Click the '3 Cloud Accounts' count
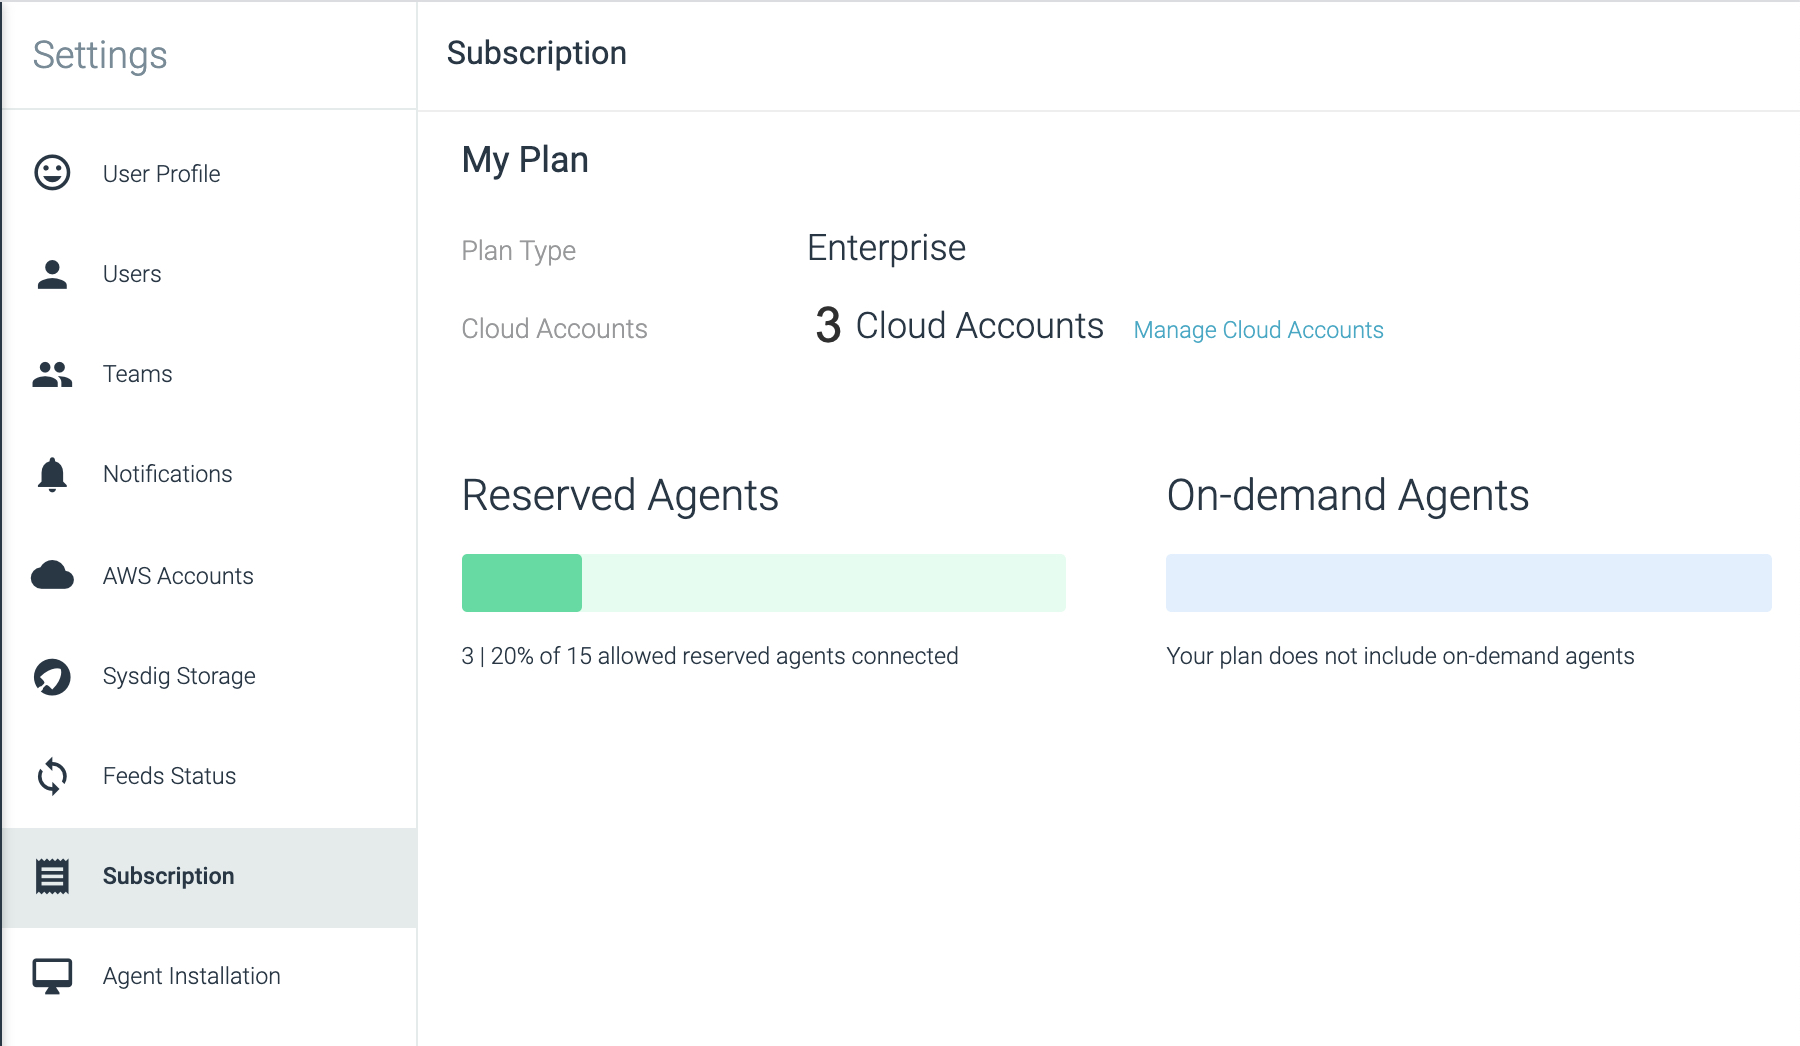This screenshot has width=1800, height=1046. 959,326
